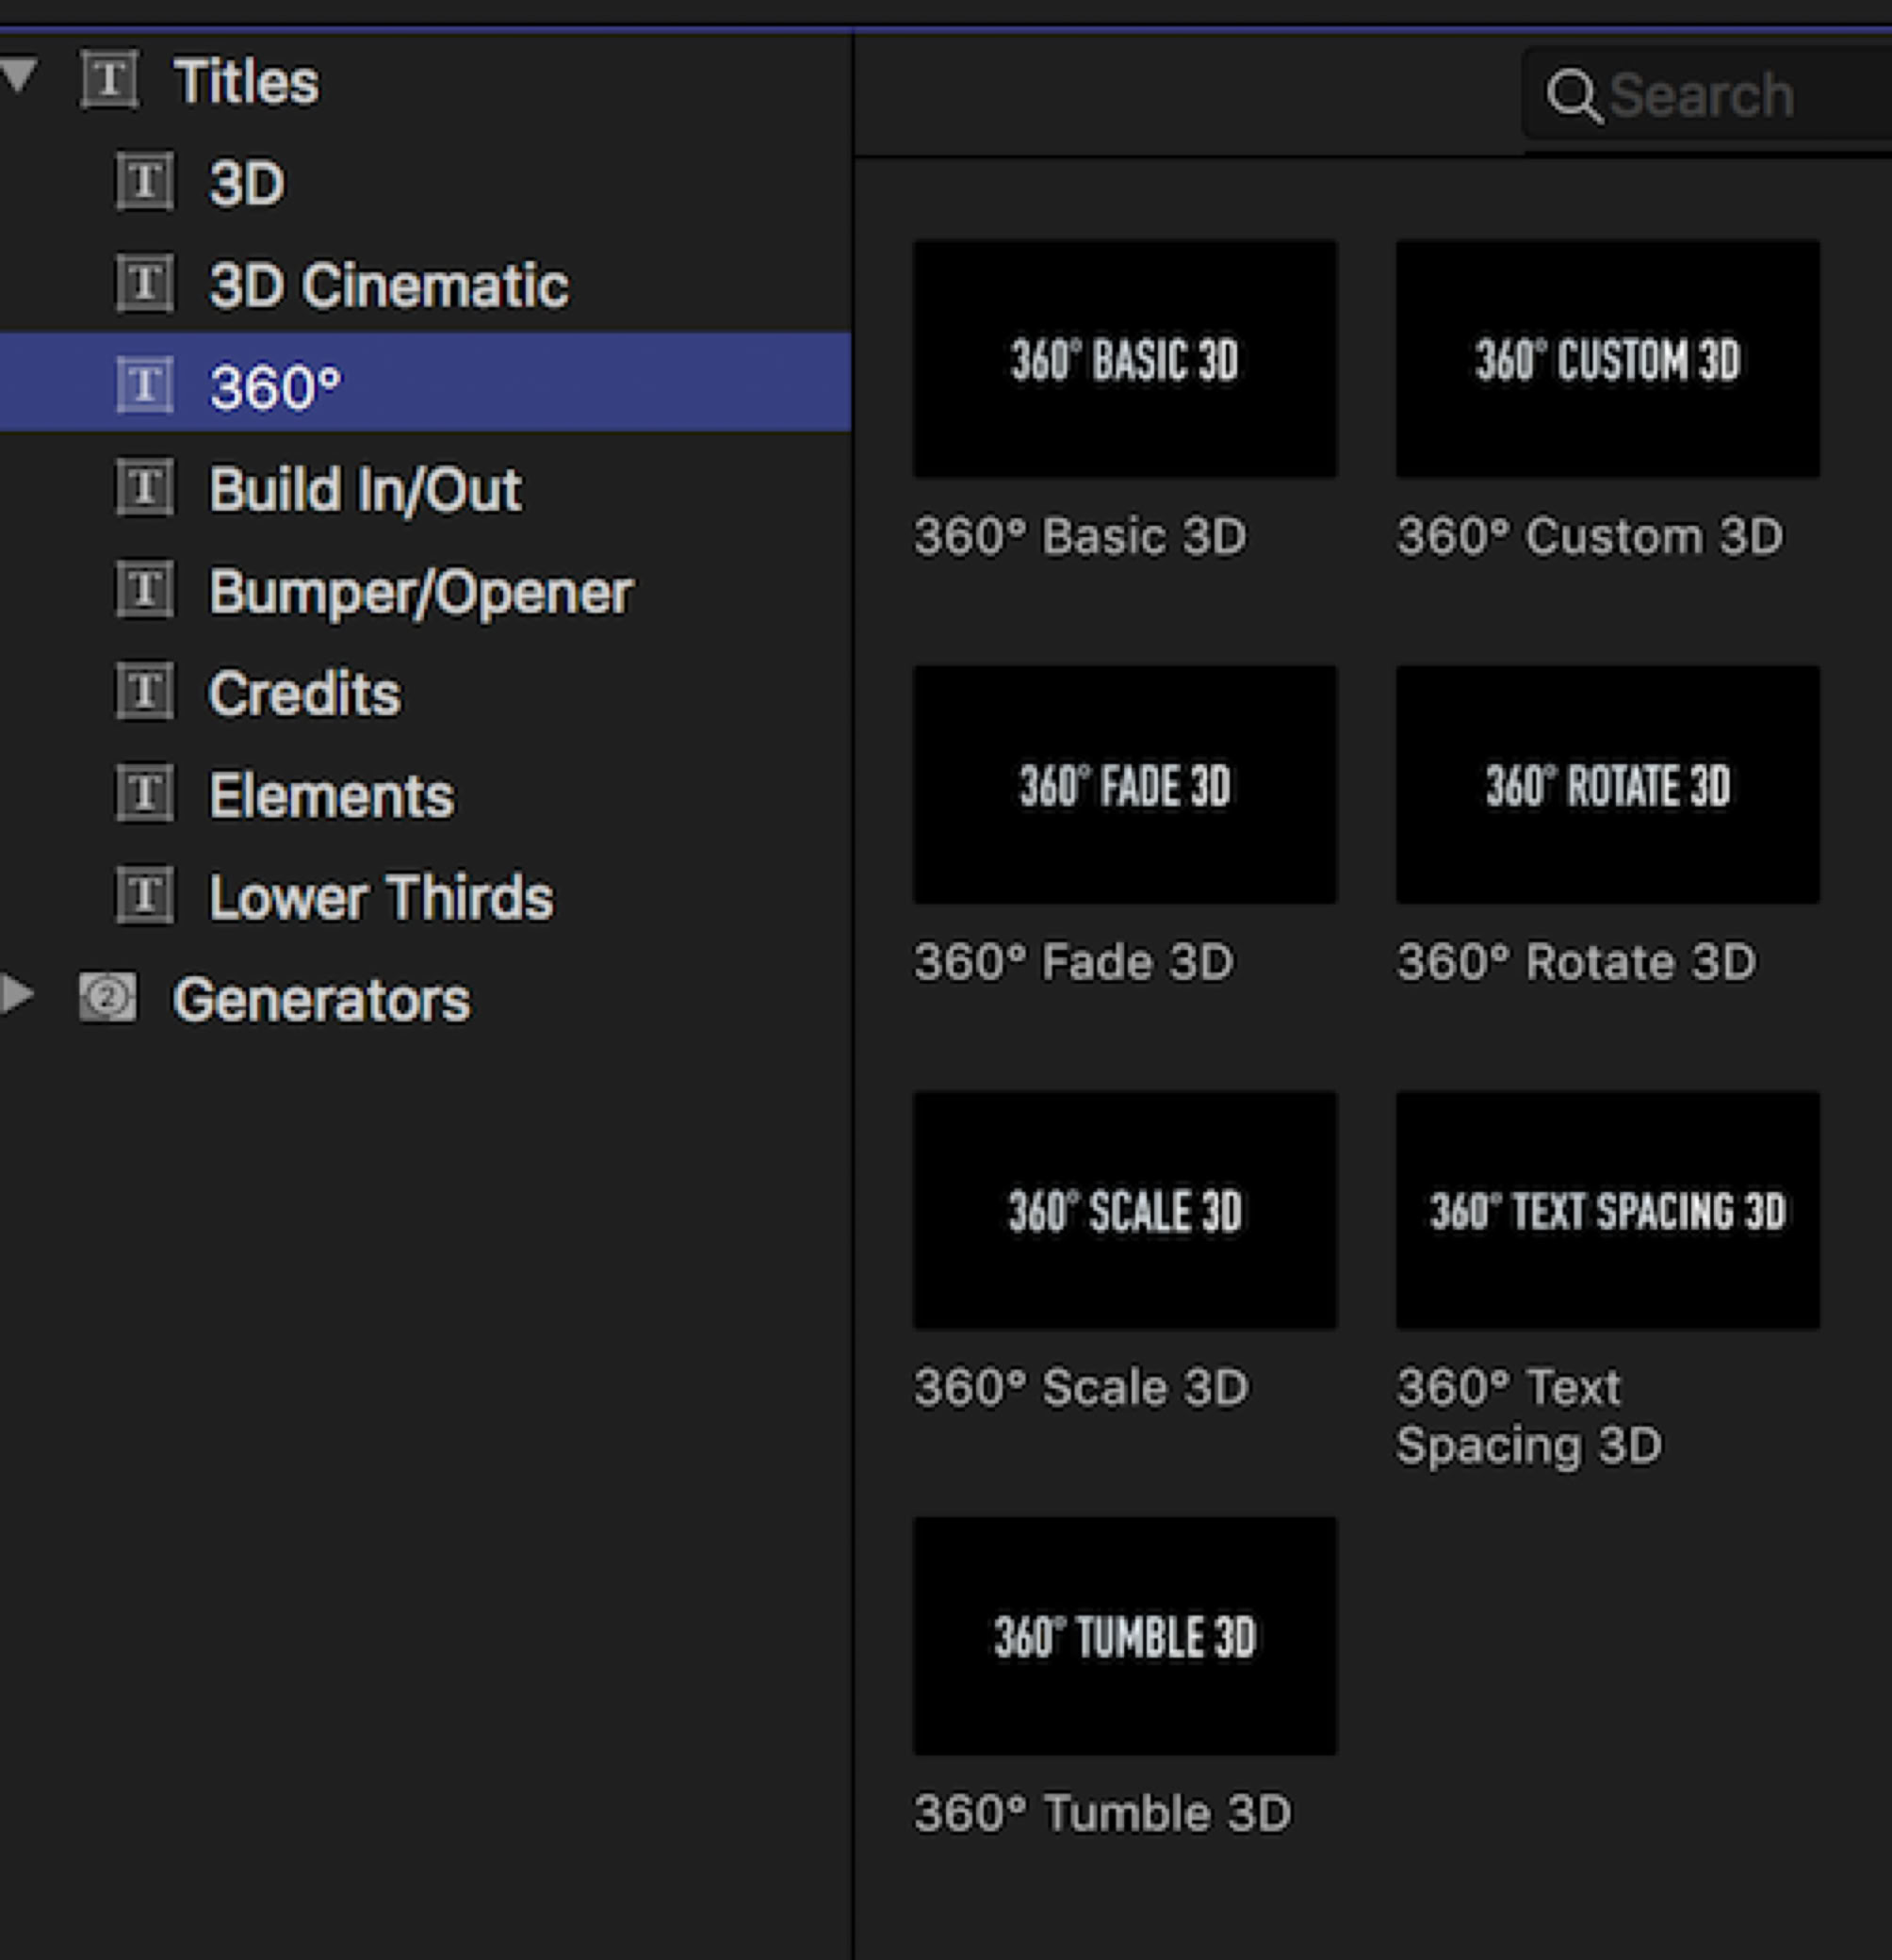1892x1960 pixels.
Task: Click the Bumper/Opener category icon
Action: click(x=145, y=590)
